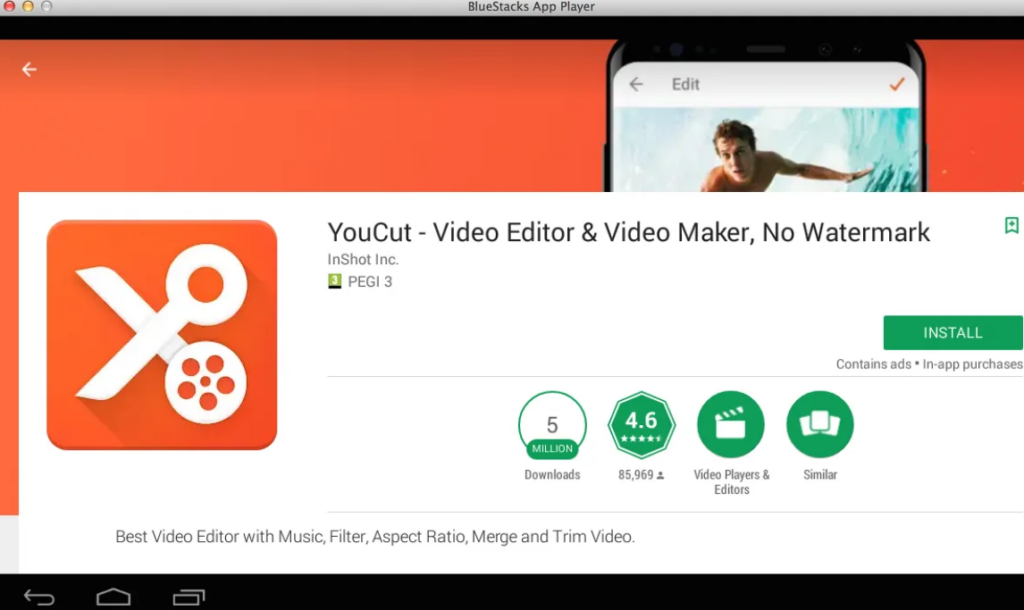Click the PEGI 3 rating text
The height and width of the screenshot is (610, 1024).
point(370,281)
